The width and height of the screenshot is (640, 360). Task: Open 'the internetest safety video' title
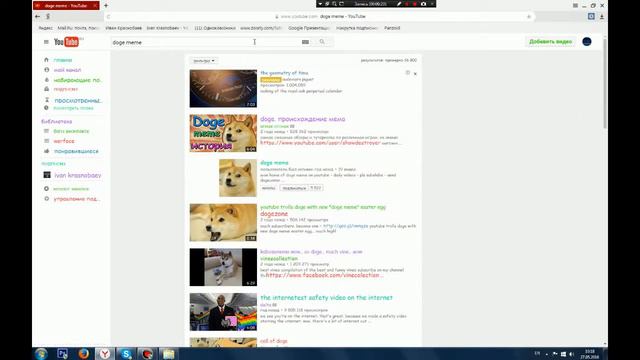(326, 298)
